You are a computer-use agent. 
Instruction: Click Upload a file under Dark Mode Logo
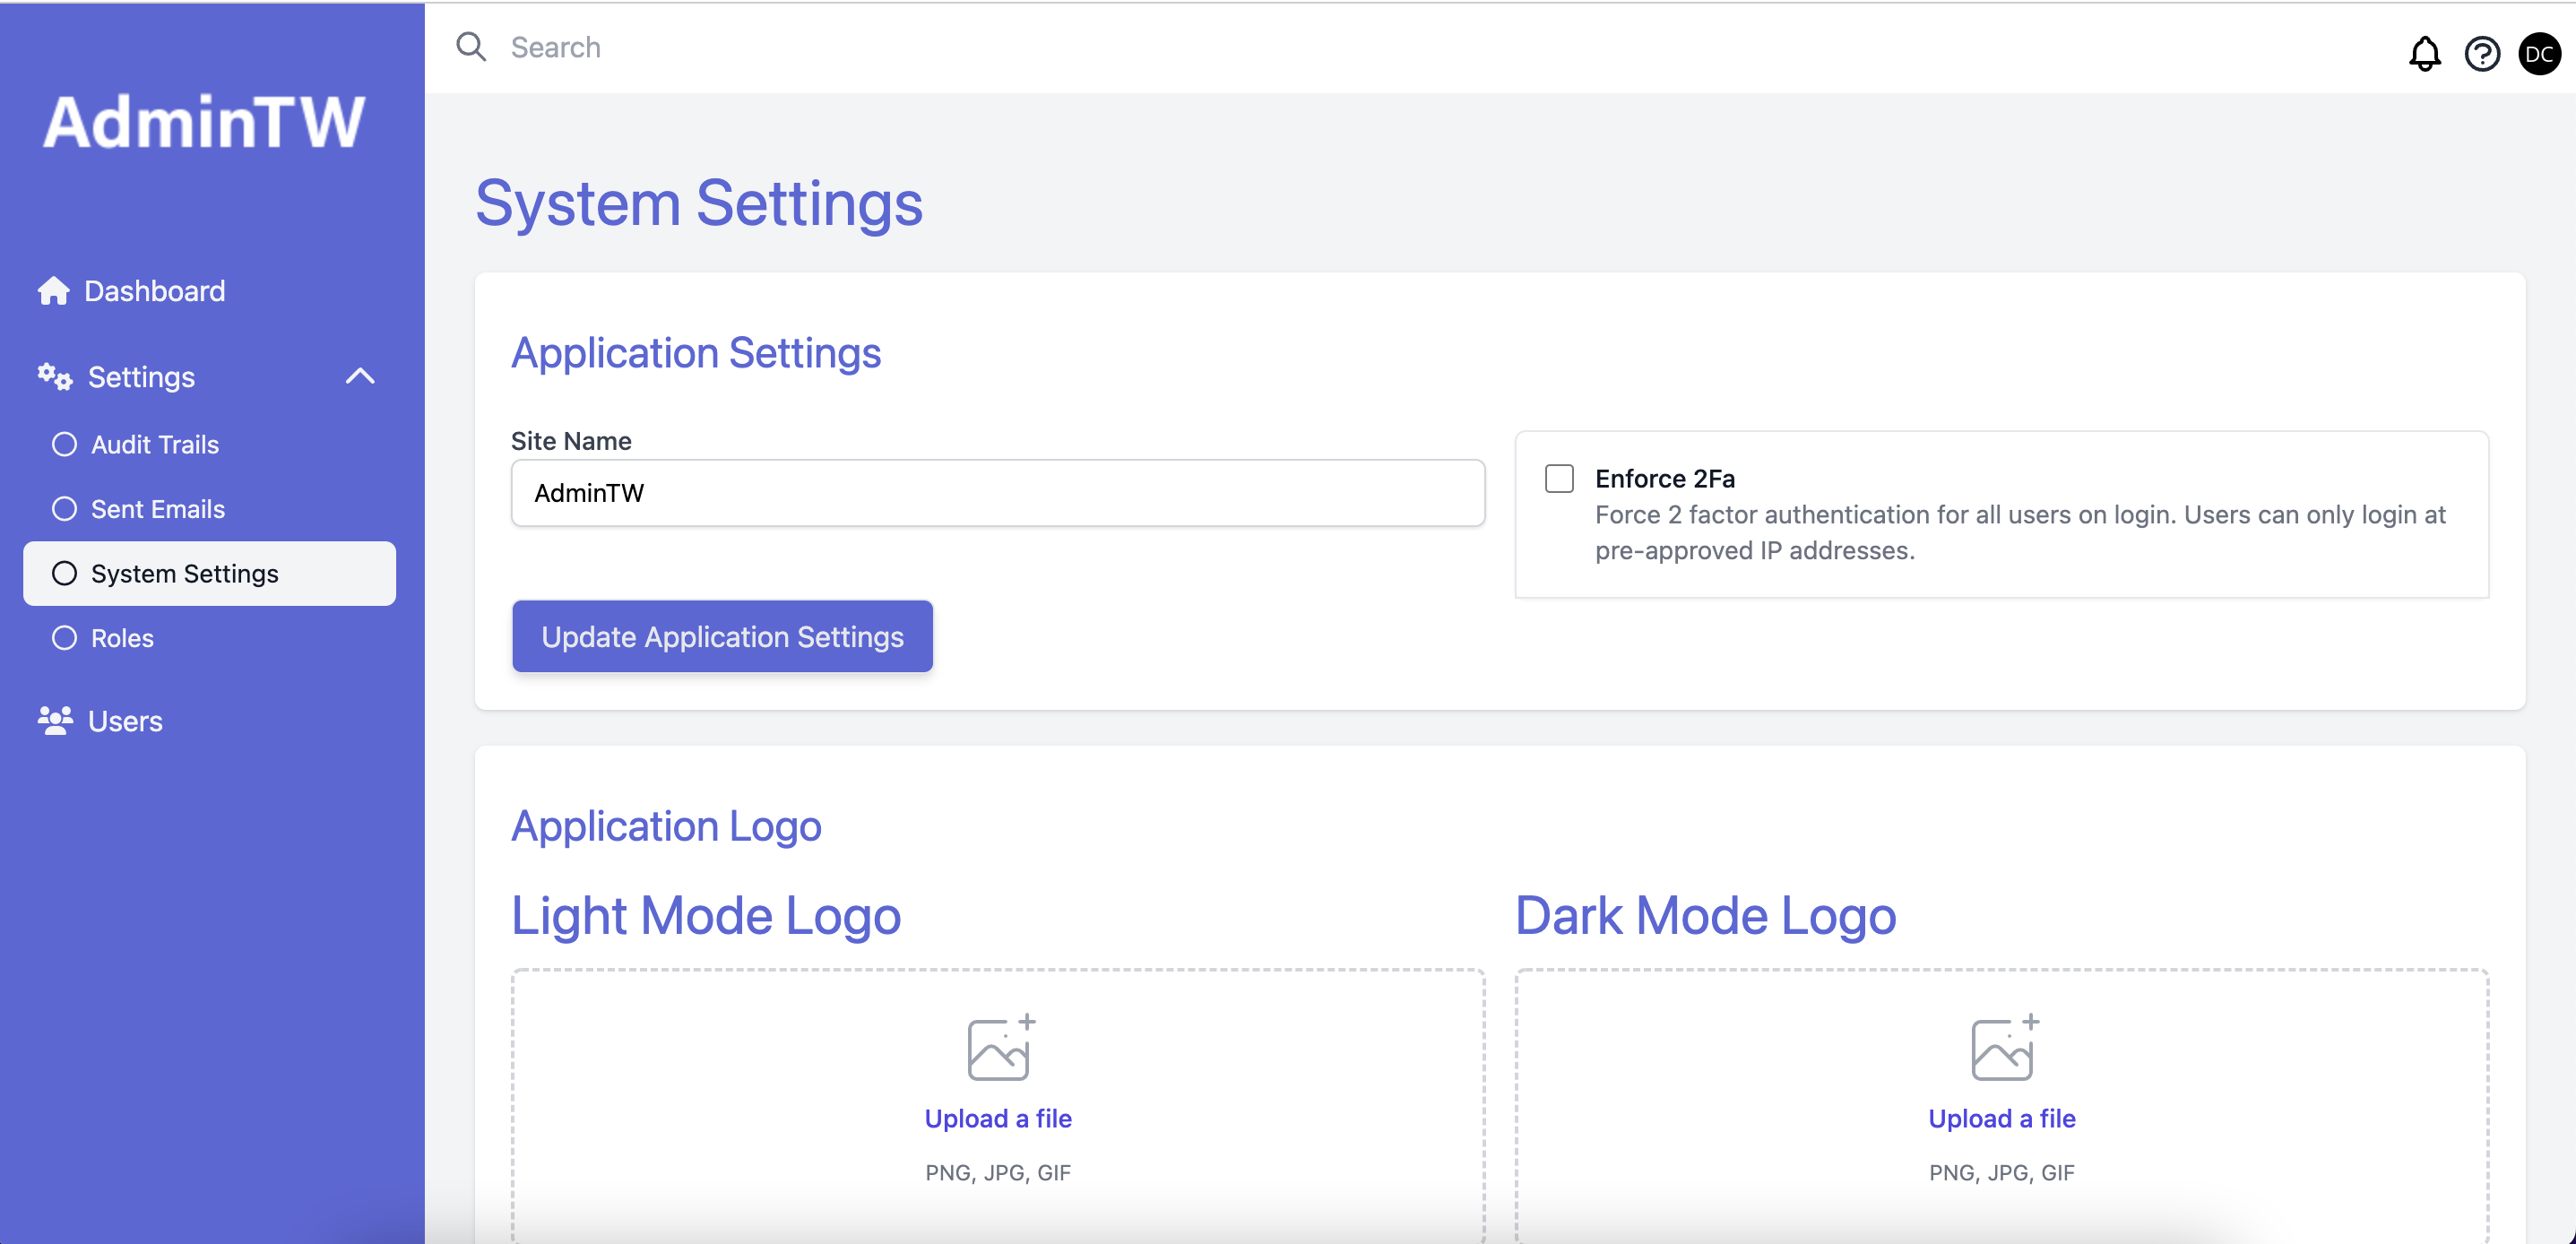[2001, 1118]
